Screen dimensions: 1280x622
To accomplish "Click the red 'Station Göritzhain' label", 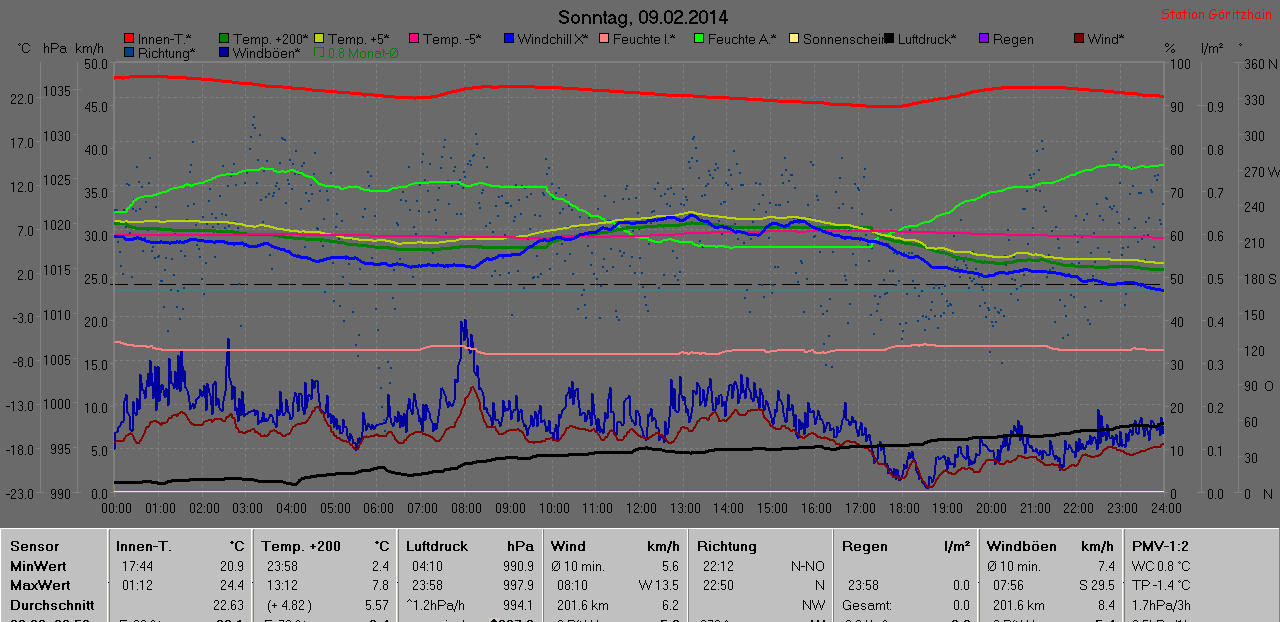I will point(1216,15).
